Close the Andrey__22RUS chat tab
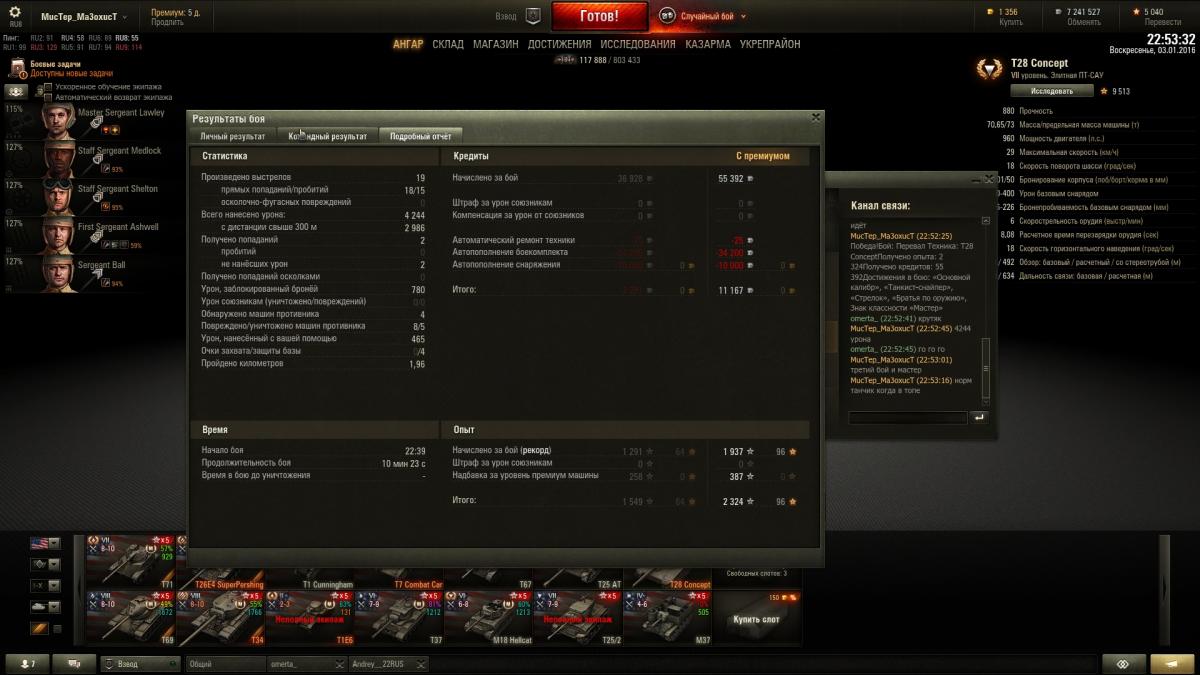Image resolution: width=1200 pixels, height=675 pixels. point(421,664)
